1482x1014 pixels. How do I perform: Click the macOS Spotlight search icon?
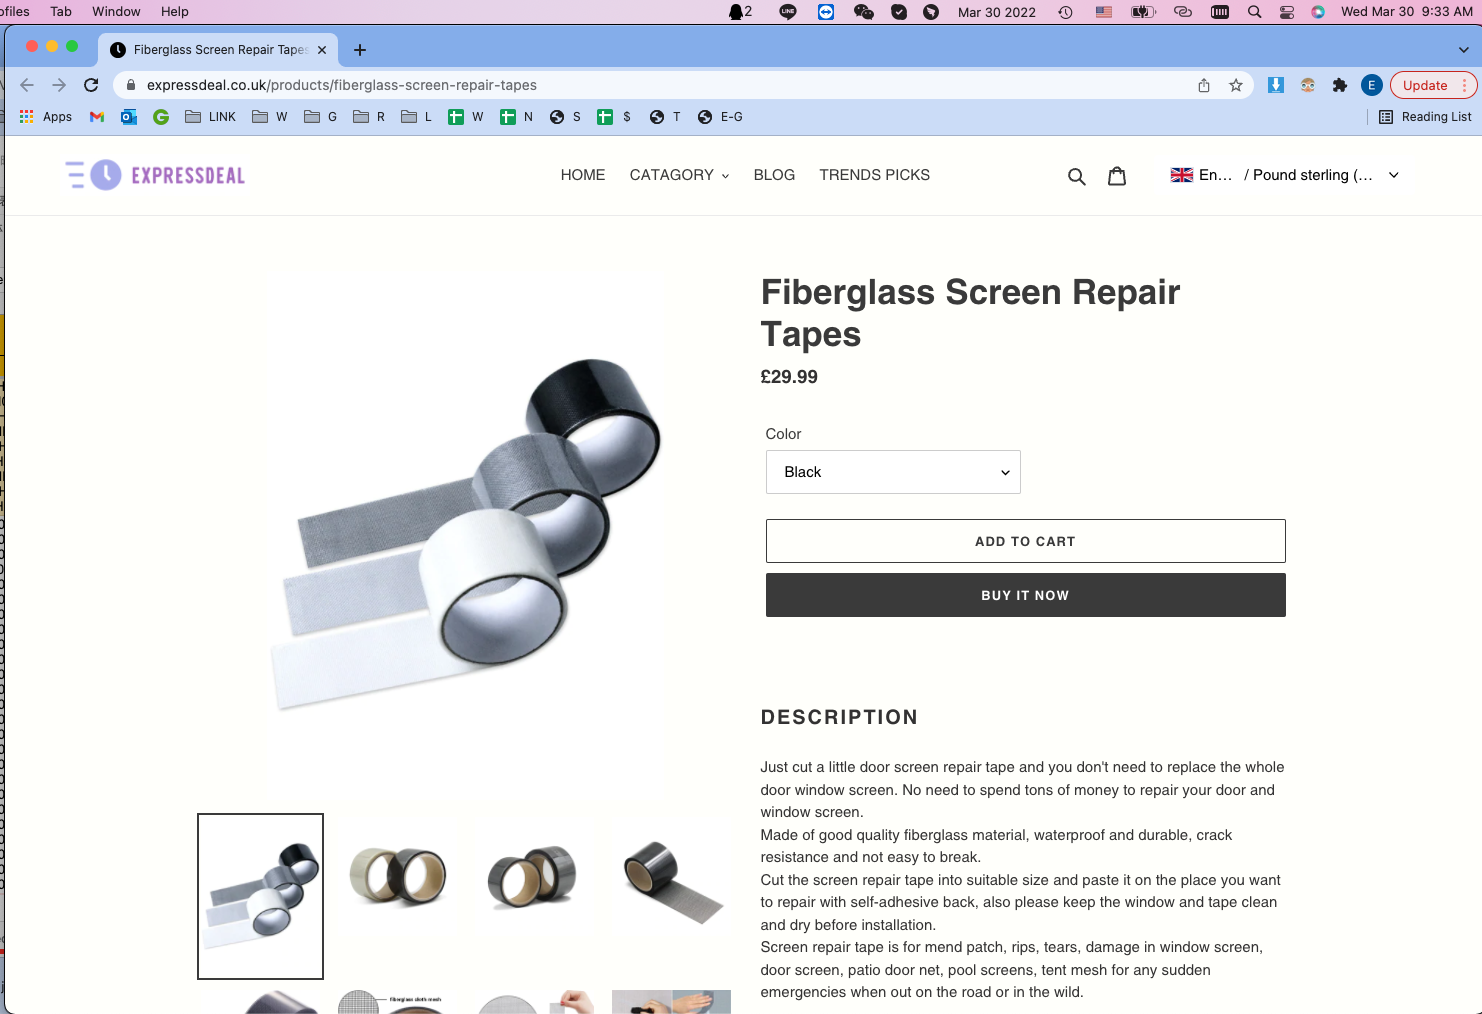pyautogui.click(x=1254, y=12)
